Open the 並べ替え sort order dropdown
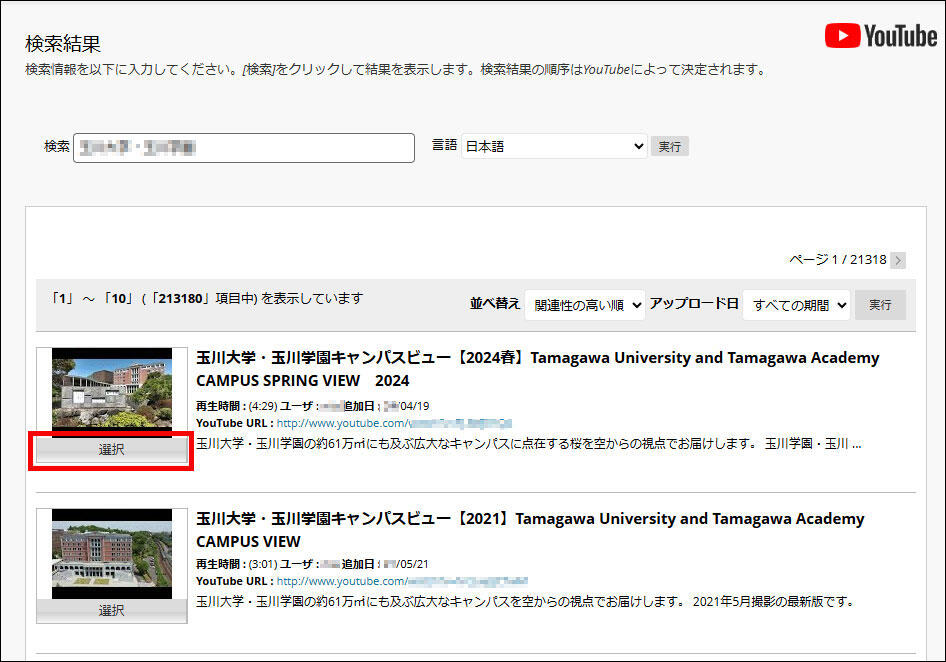This screenshot has width=946, height=662. point(585,305)
